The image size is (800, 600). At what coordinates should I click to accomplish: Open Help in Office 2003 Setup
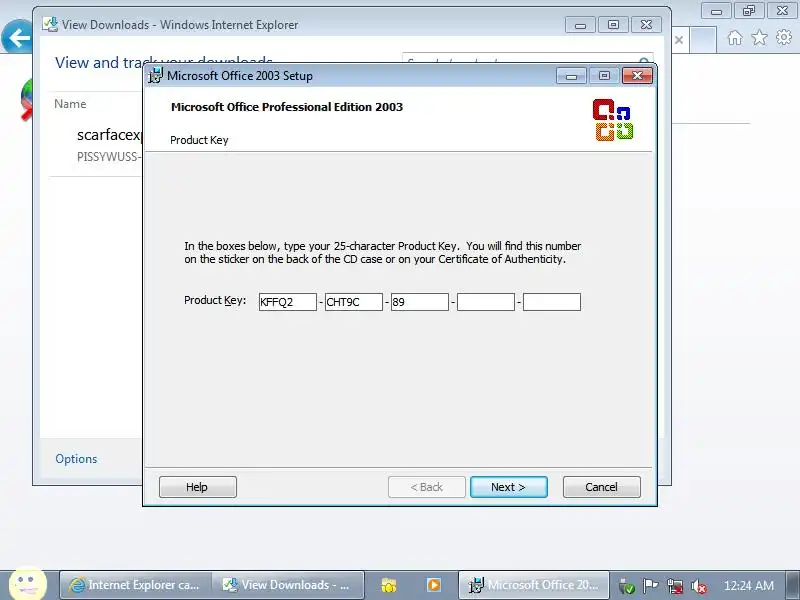point(197,487)
